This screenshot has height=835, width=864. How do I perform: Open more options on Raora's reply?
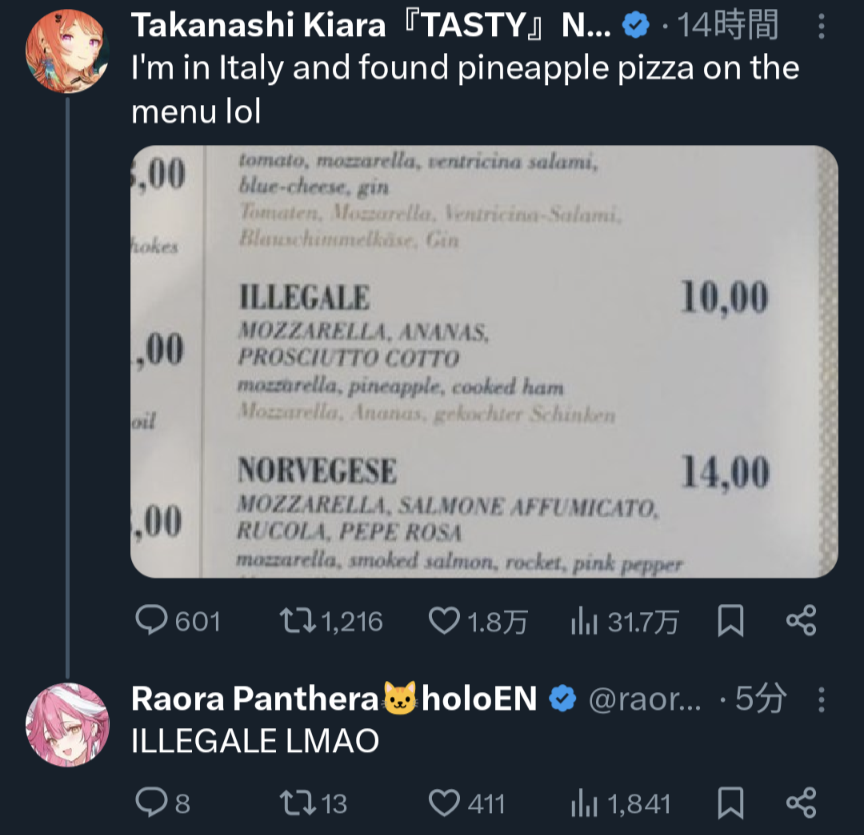point(821,700)
